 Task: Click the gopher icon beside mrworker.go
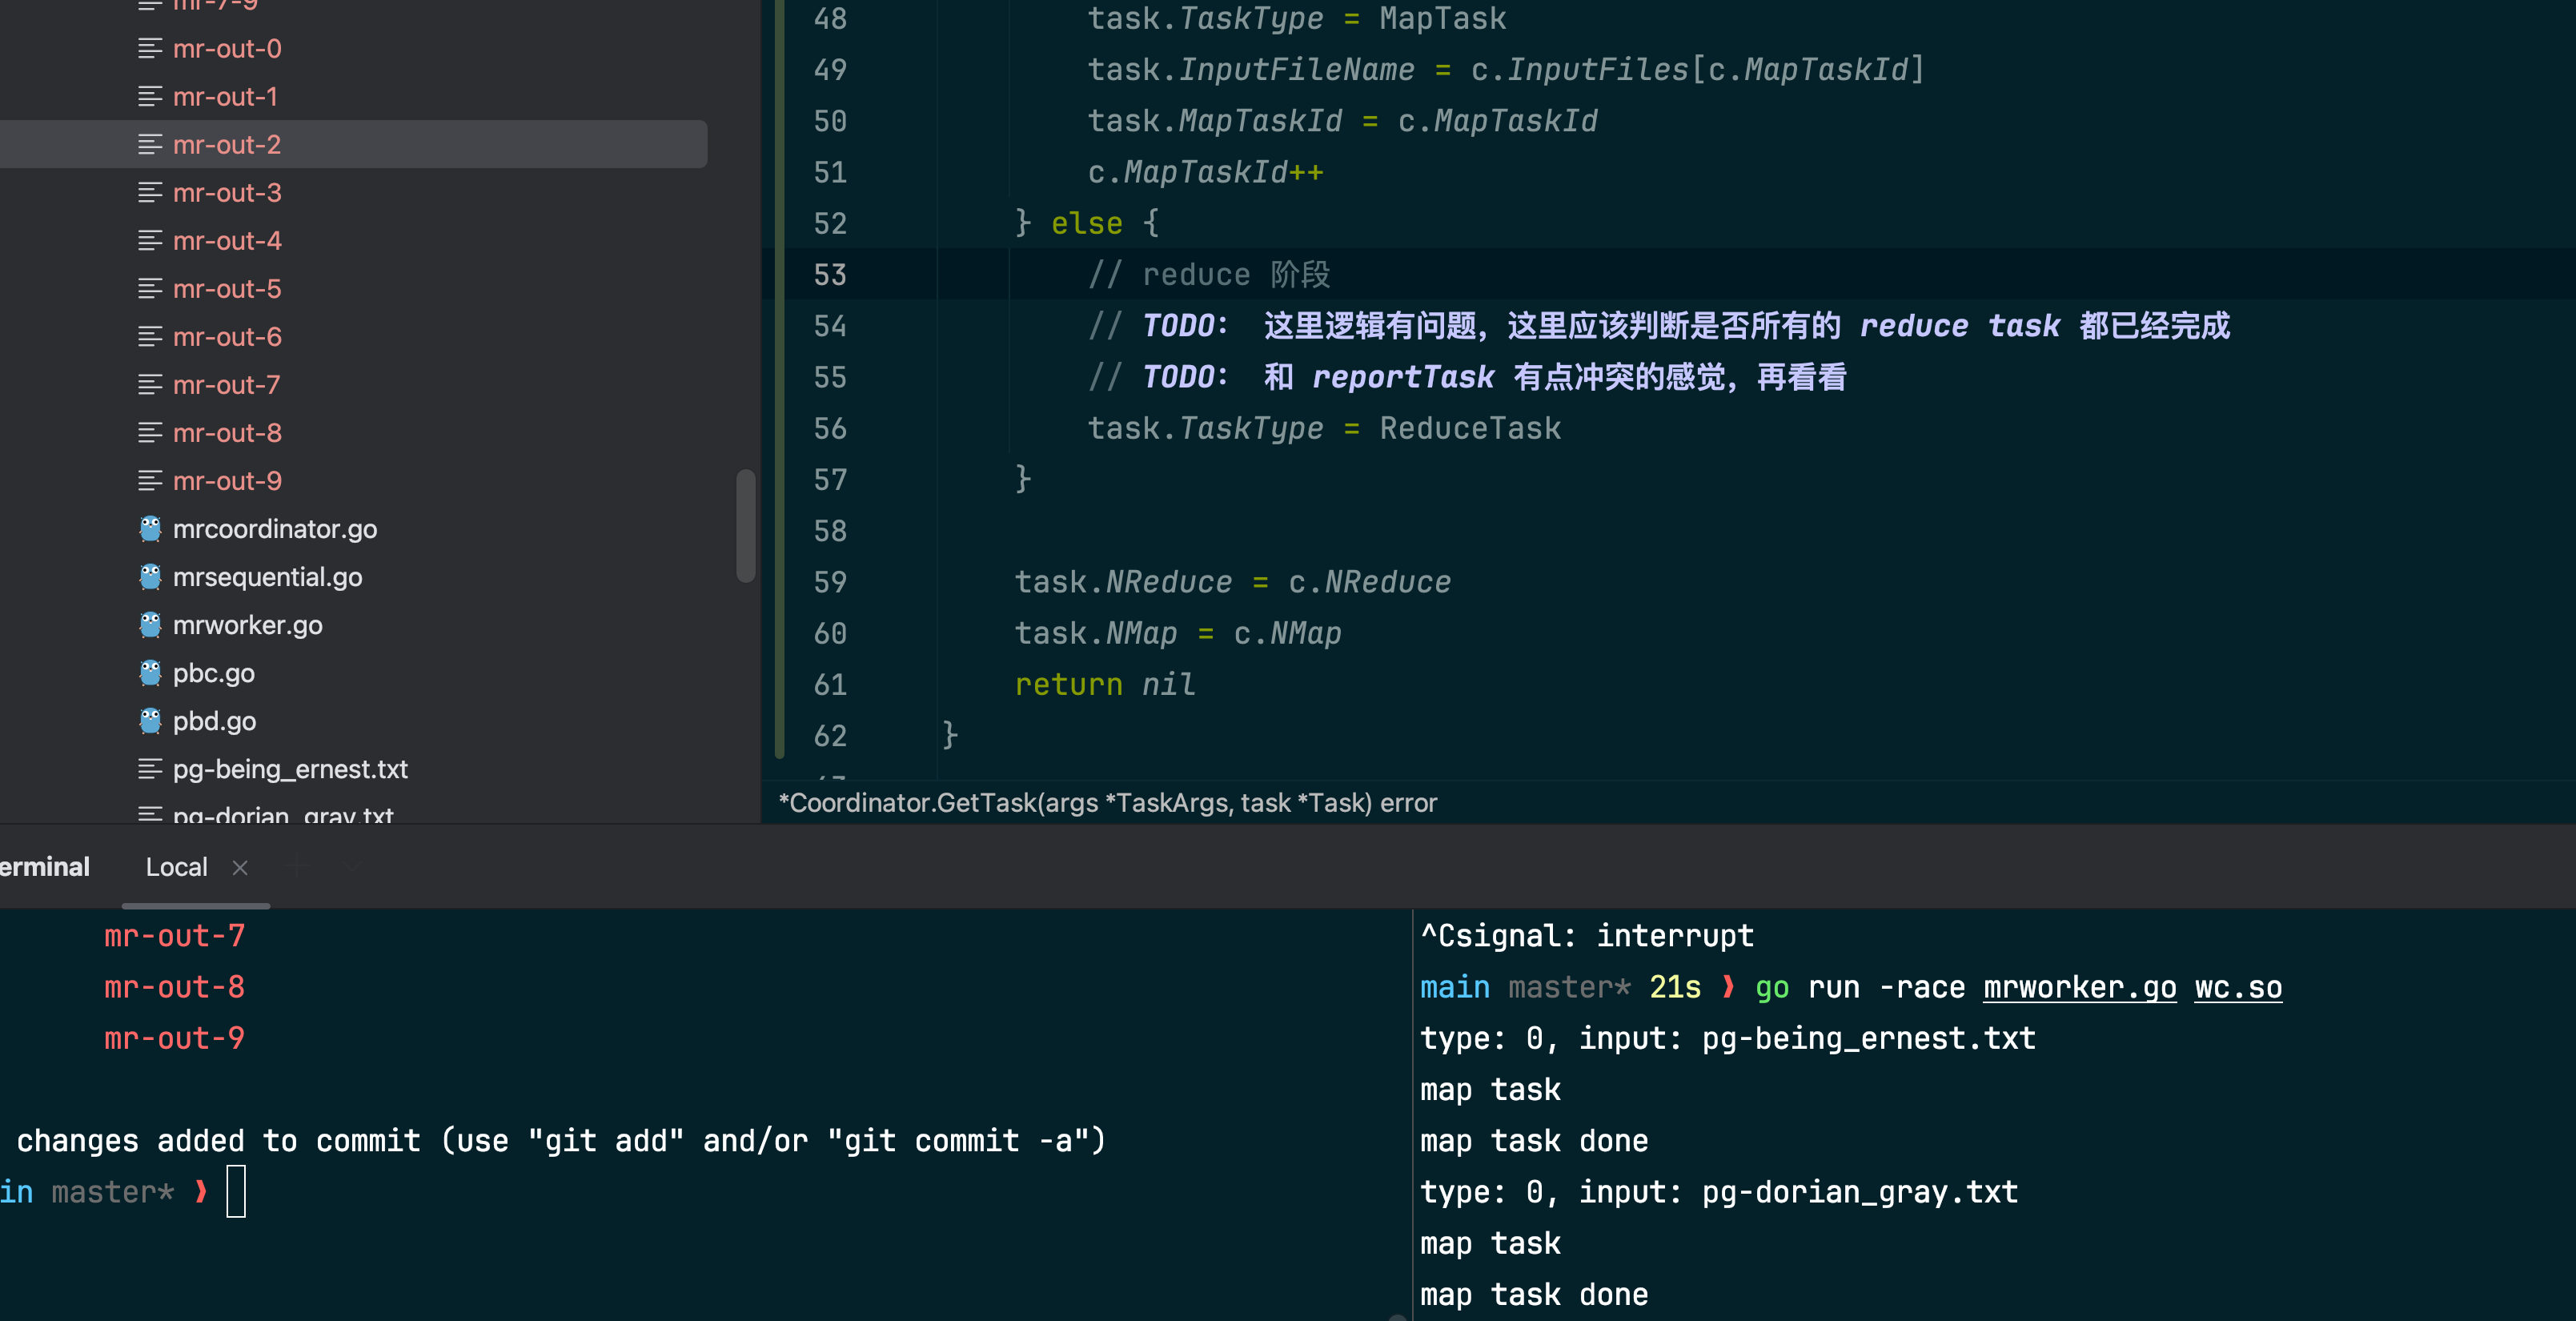[x=150, y=625]
